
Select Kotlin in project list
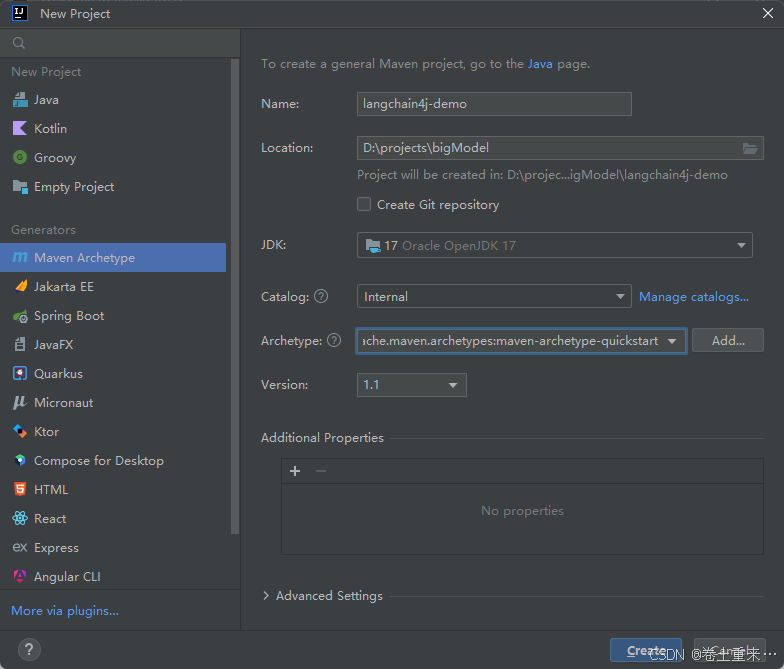click(x=113, y=128)
